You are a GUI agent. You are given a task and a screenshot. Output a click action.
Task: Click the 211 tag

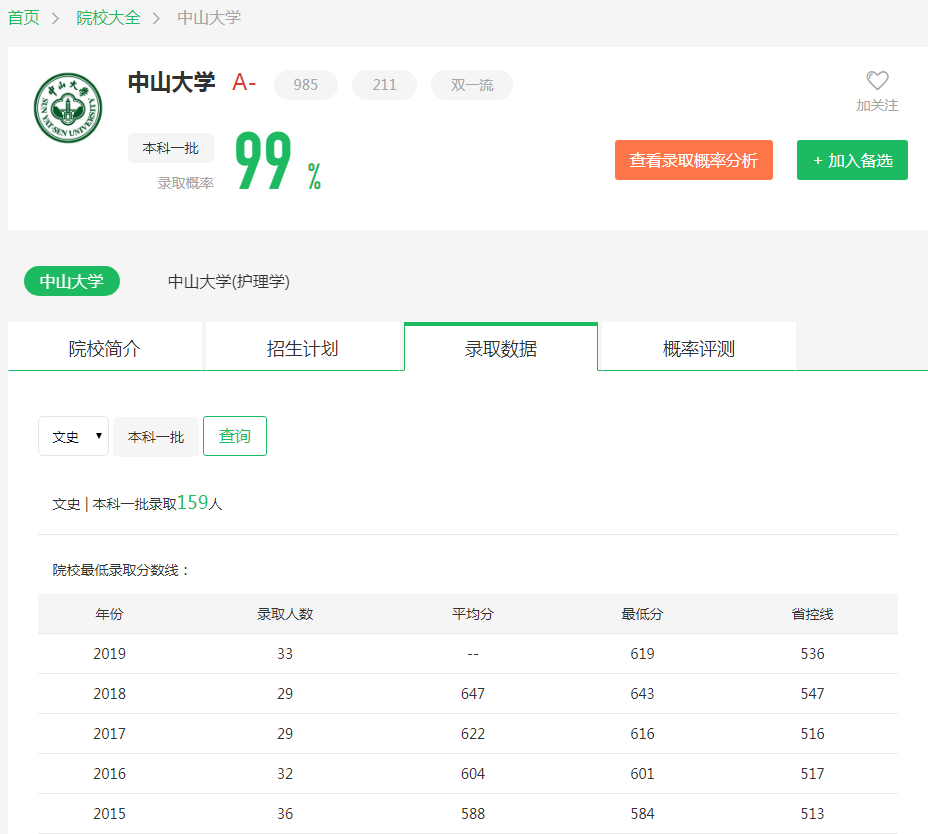(x=384, y=85)
